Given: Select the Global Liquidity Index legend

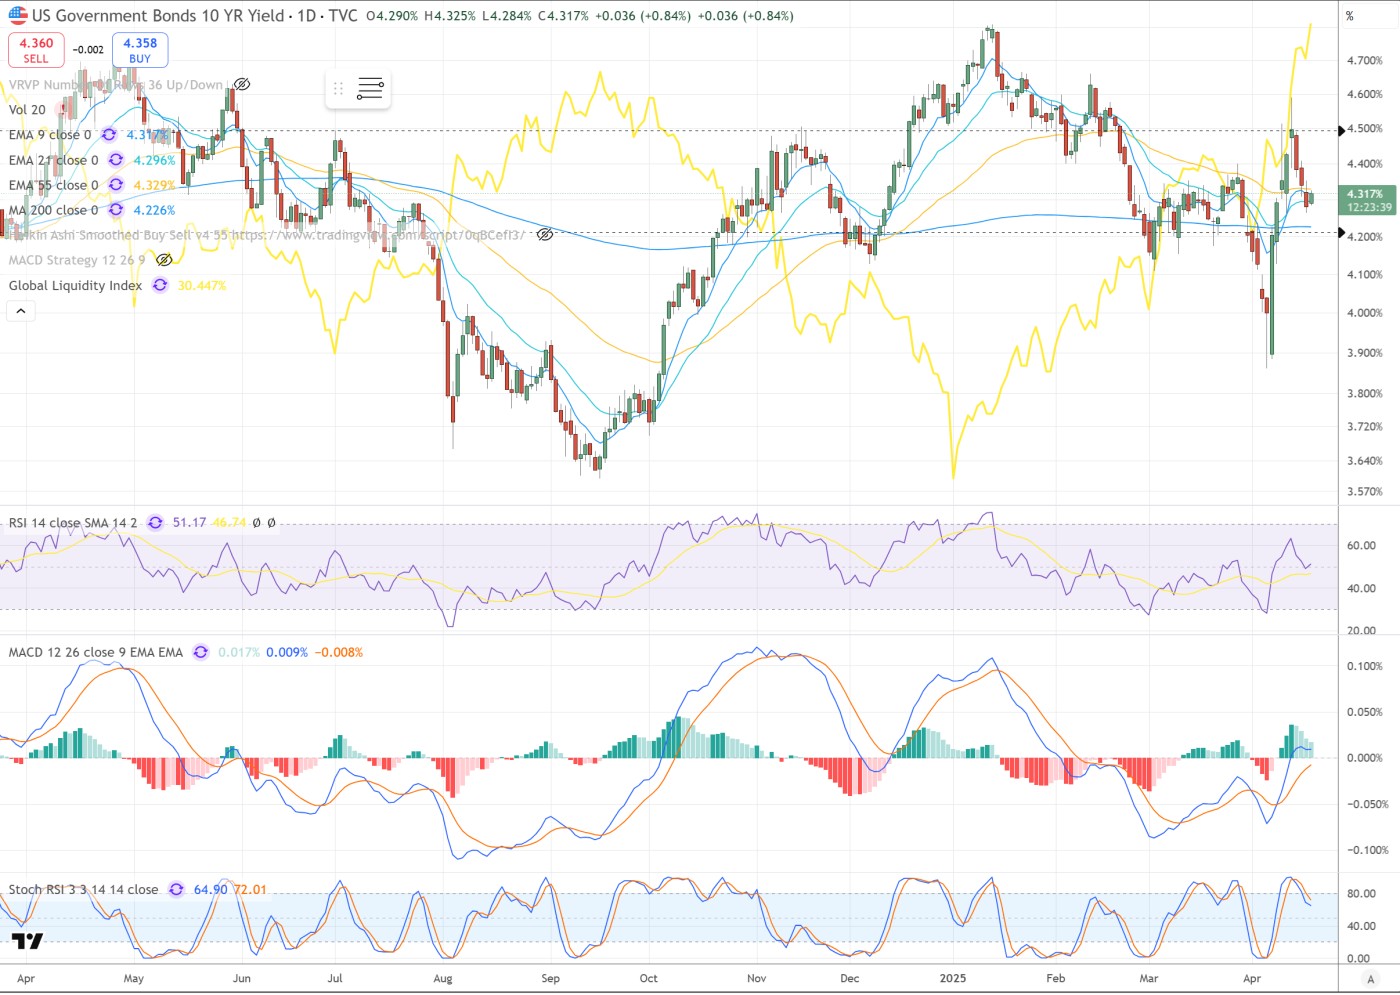Looking at the screenshot, I should point(76,285).
